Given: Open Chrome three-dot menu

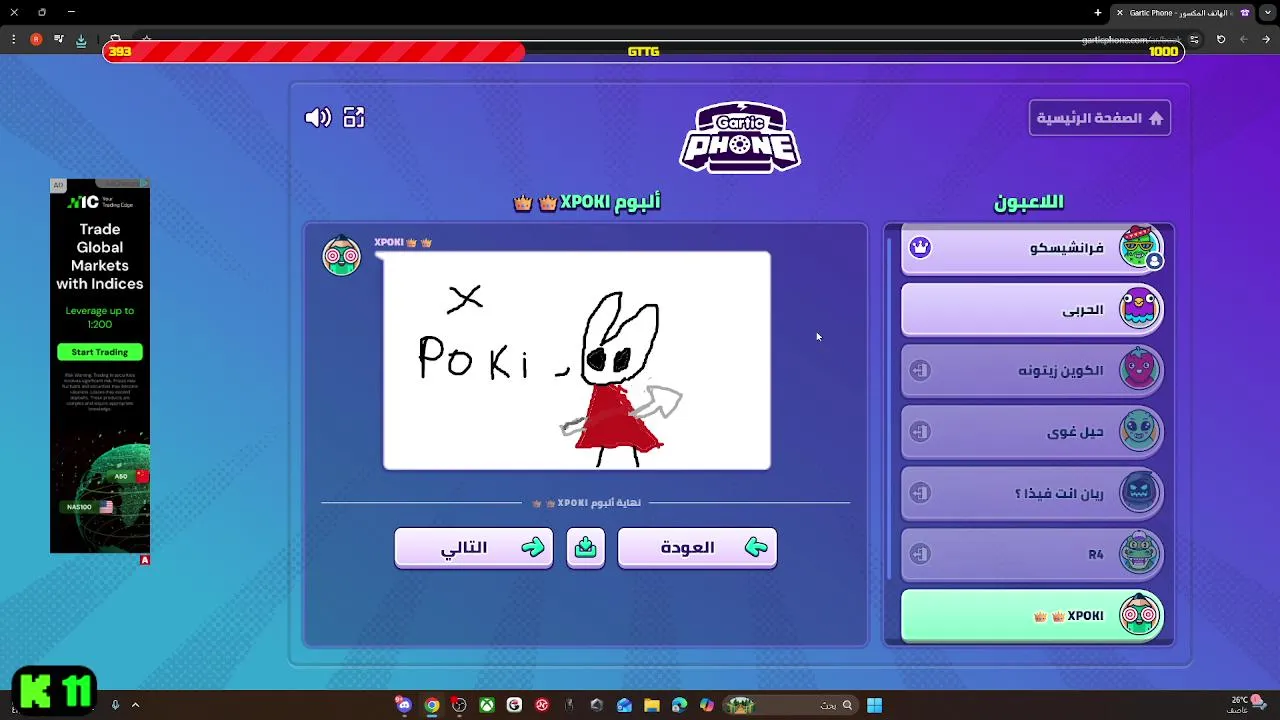Looking at the screenshot, I should tap(13, 39).
